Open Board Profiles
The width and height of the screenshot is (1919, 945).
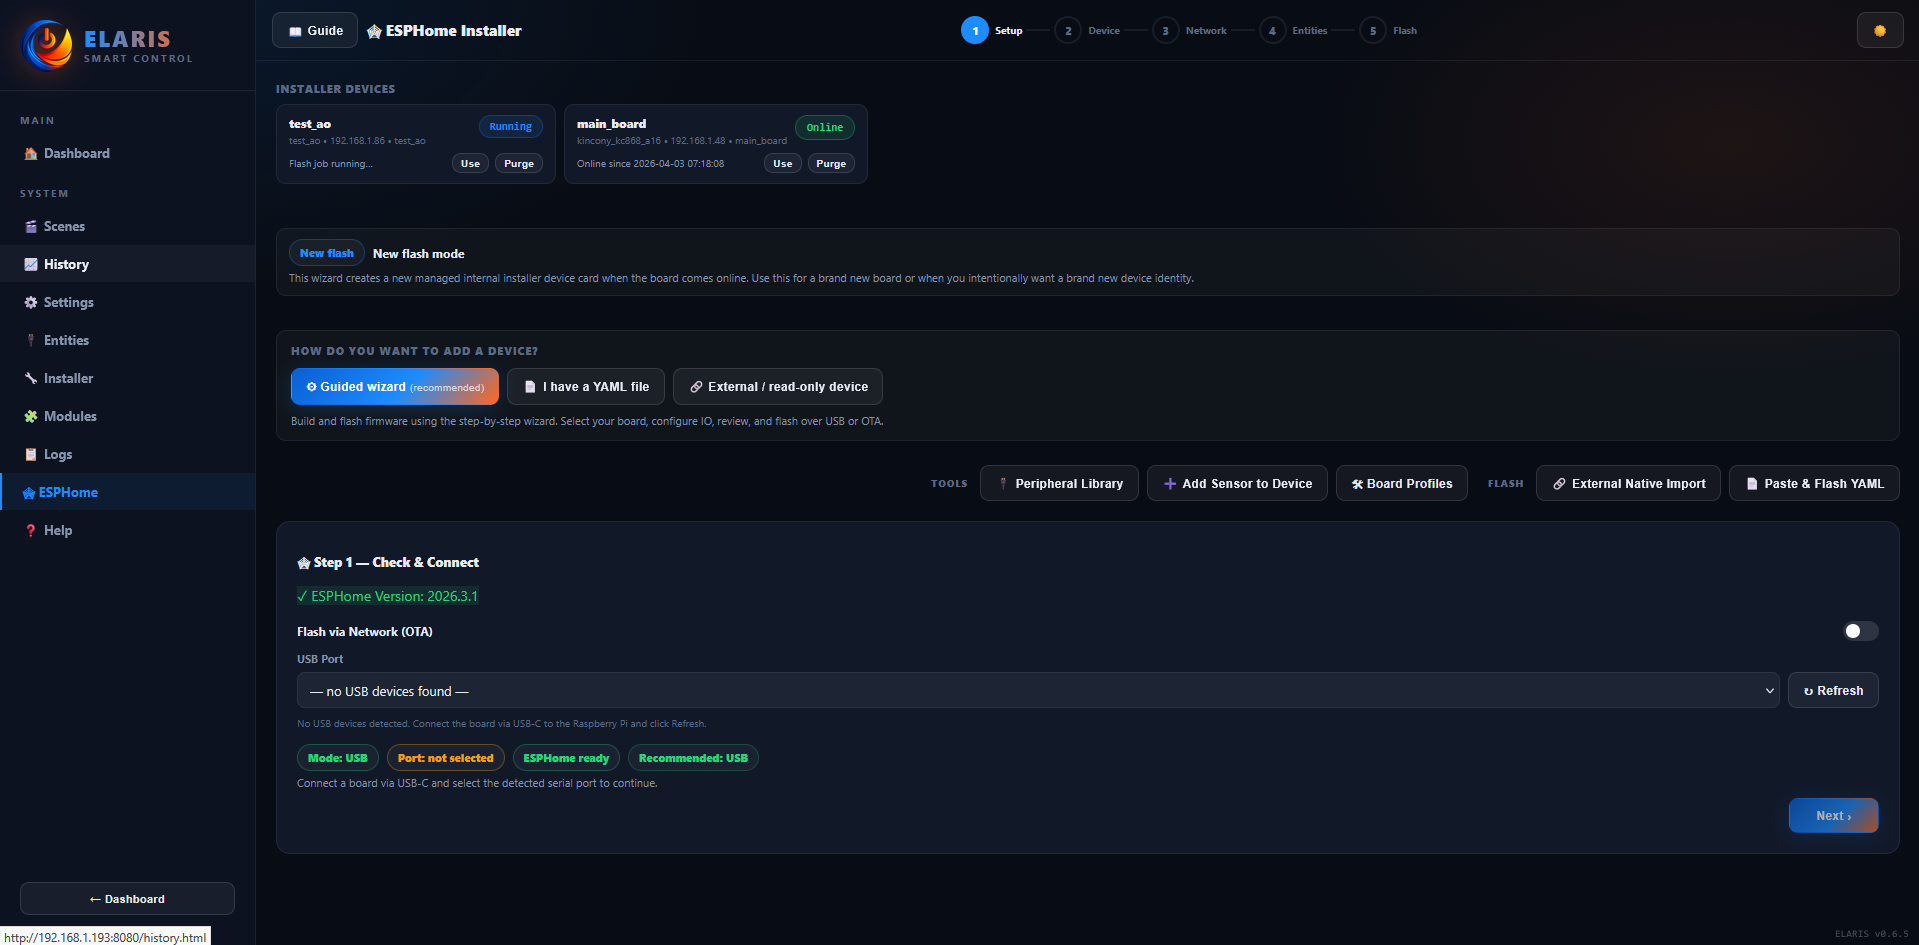coord(1402,483)
